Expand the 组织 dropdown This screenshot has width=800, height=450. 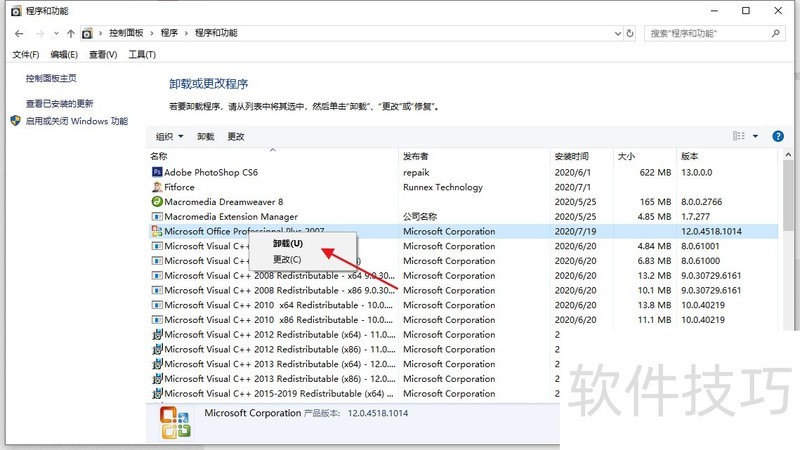coord(169,136)
